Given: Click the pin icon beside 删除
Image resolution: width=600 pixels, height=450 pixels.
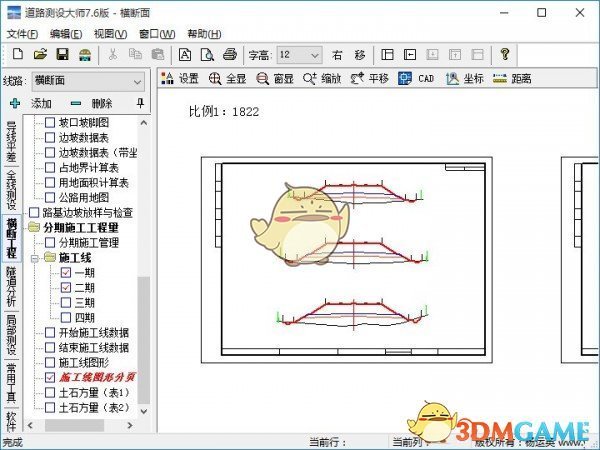Looking at the screenshot, I should pyautogui.click(x=140, y=103).
